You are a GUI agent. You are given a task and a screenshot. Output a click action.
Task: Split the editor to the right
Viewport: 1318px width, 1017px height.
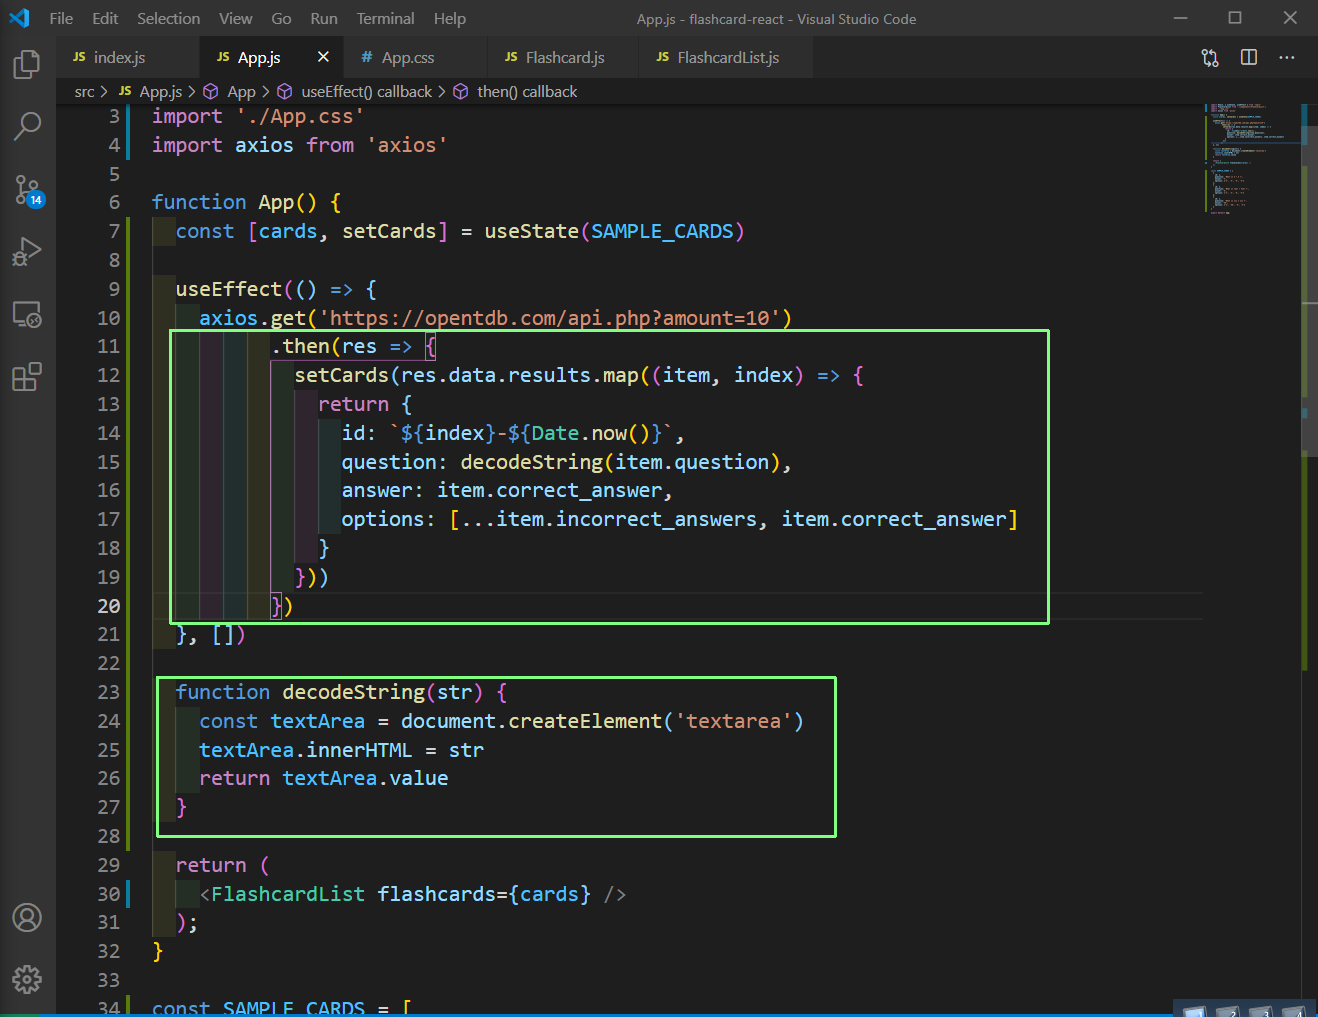[x=1249, y=57]
